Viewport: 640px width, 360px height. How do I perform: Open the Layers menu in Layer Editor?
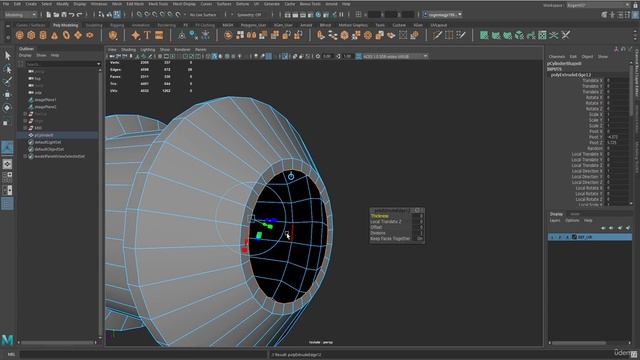(x=555, y=220)
